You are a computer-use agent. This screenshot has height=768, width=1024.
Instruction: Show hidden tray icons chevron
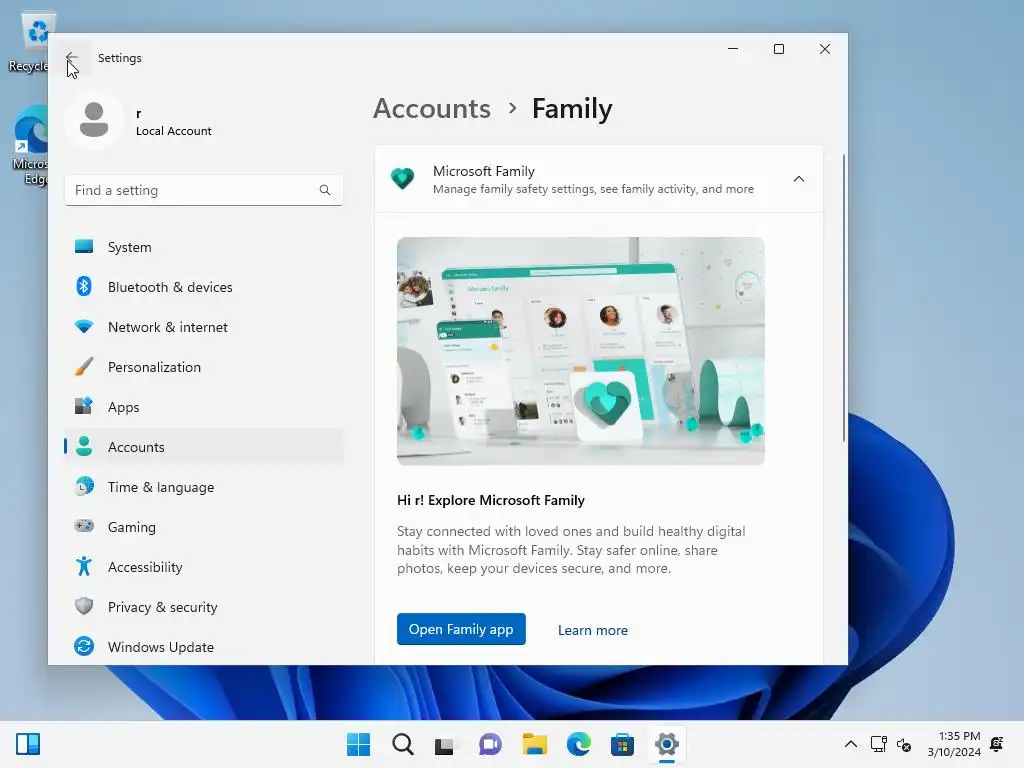click(x=850, y=744)
